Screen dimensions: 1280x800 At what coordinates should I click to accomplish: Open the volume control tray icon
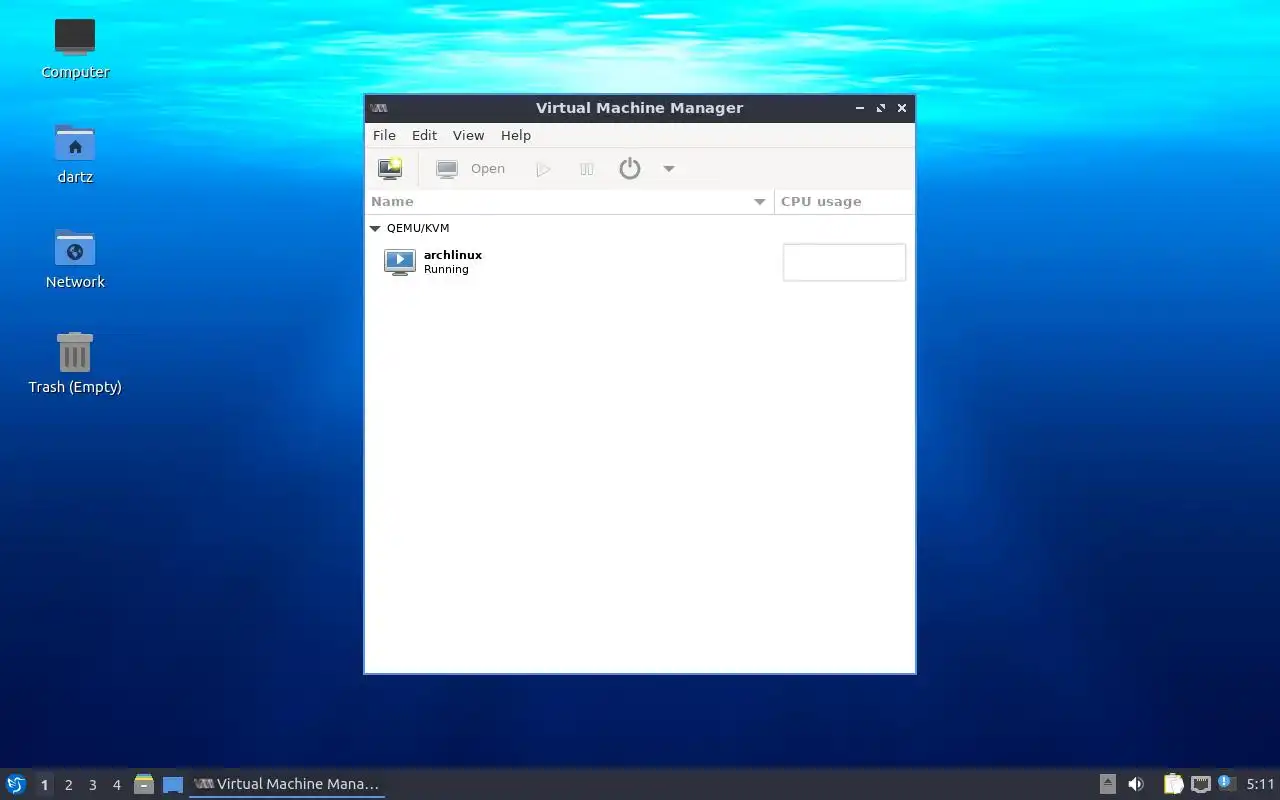pyautogui.click(x=1136, y=784)
